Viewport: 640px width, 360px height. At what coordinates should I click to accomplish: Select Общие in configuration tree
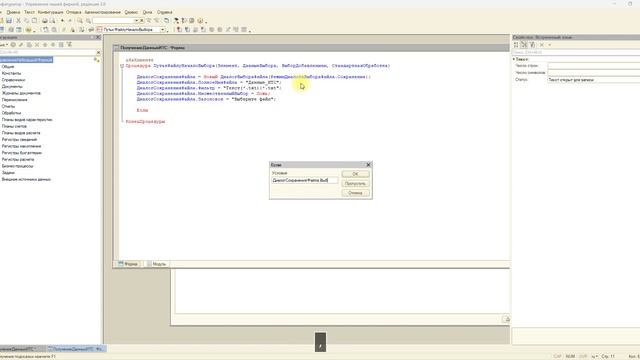pyautogui.click(x=8, y=67)
